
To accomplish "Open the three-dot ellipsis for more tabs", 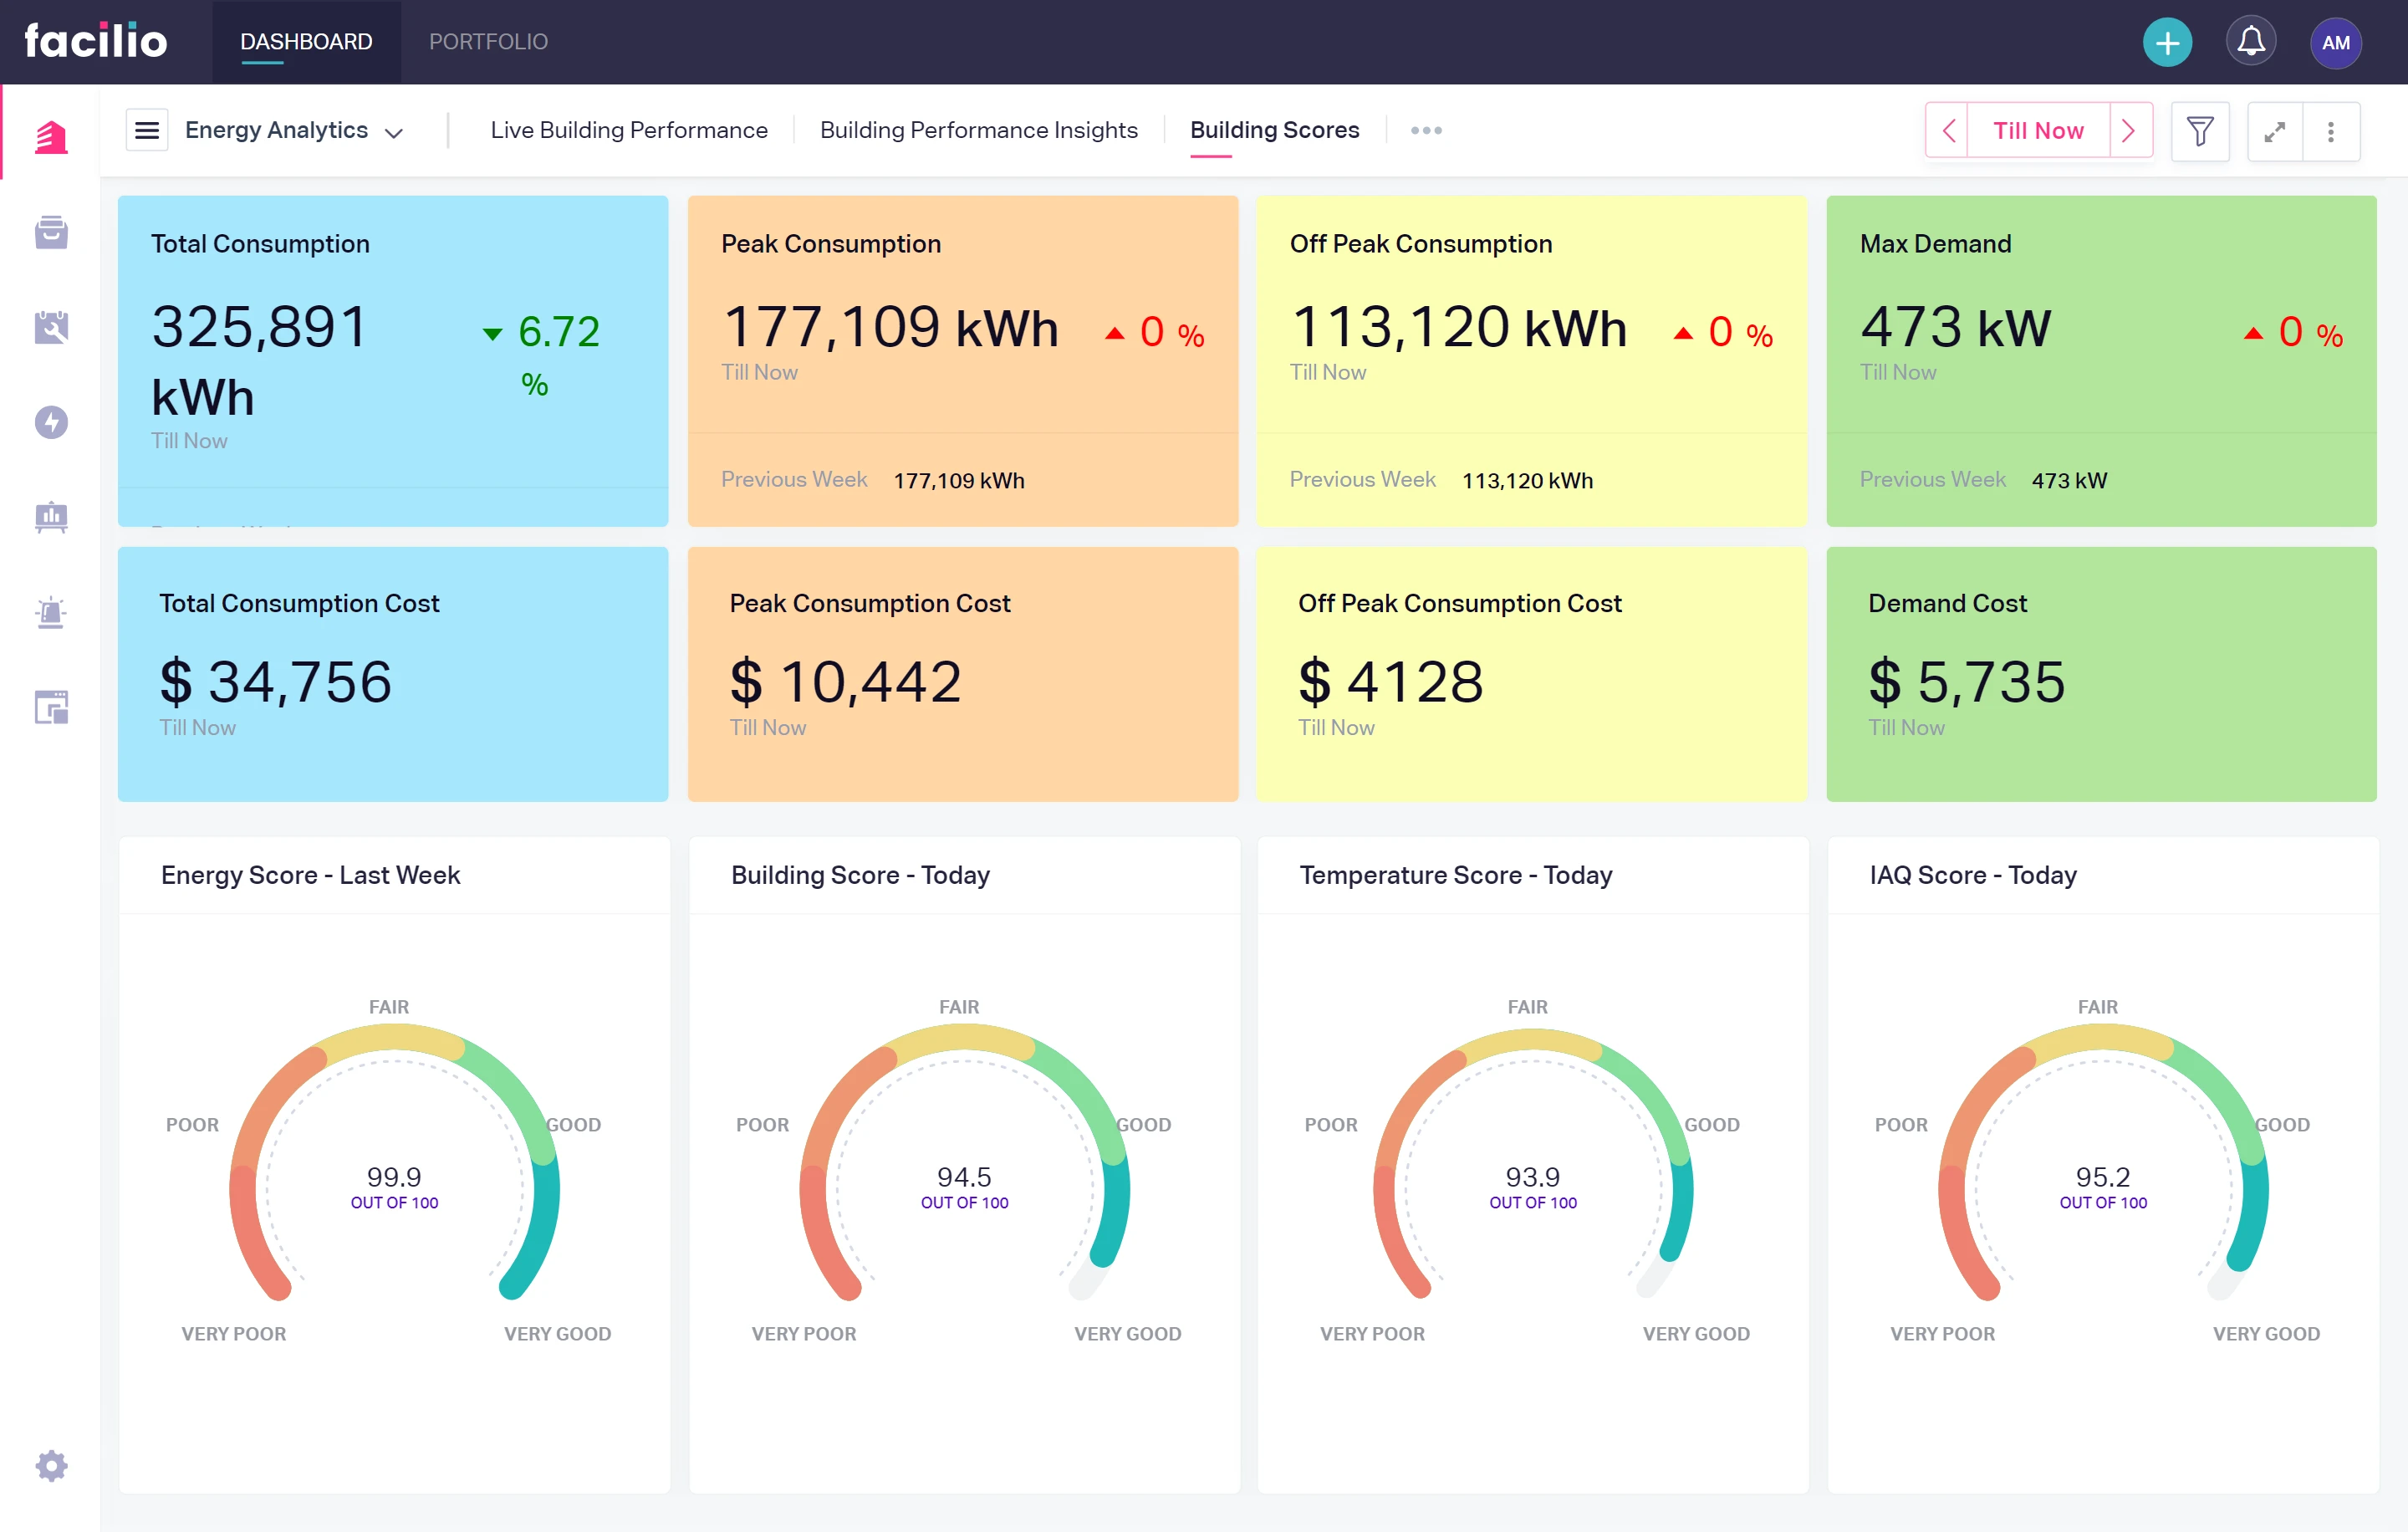I will coord(1425,130).
